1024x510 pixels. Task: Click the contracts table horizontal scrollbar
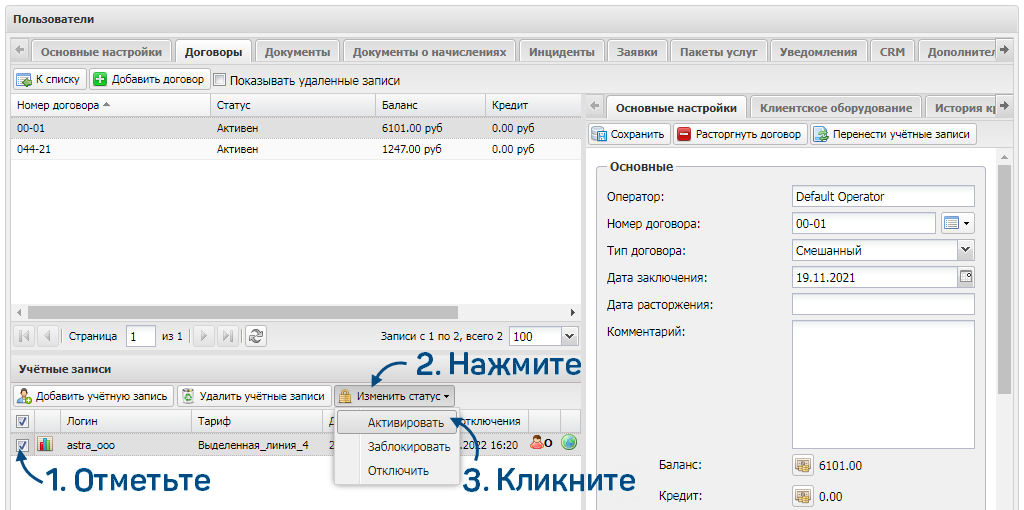click(243, 312)
